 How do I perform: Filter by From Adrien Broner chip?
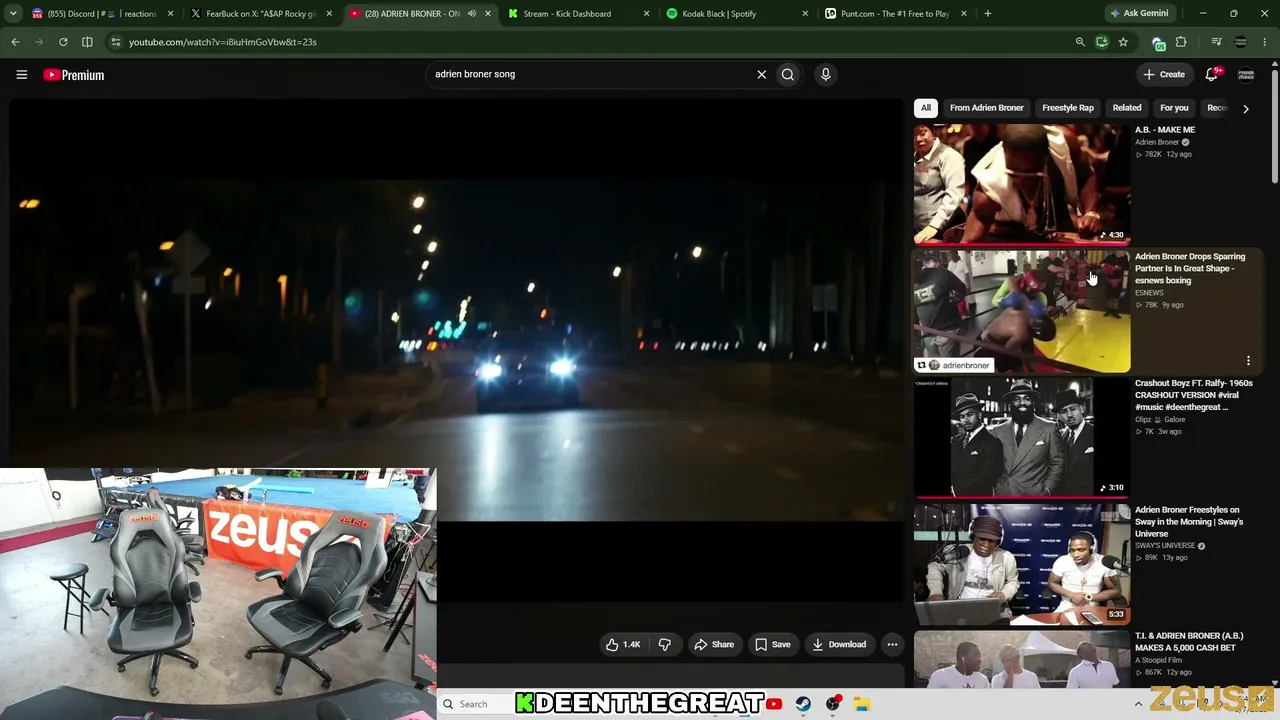(987, 108)
